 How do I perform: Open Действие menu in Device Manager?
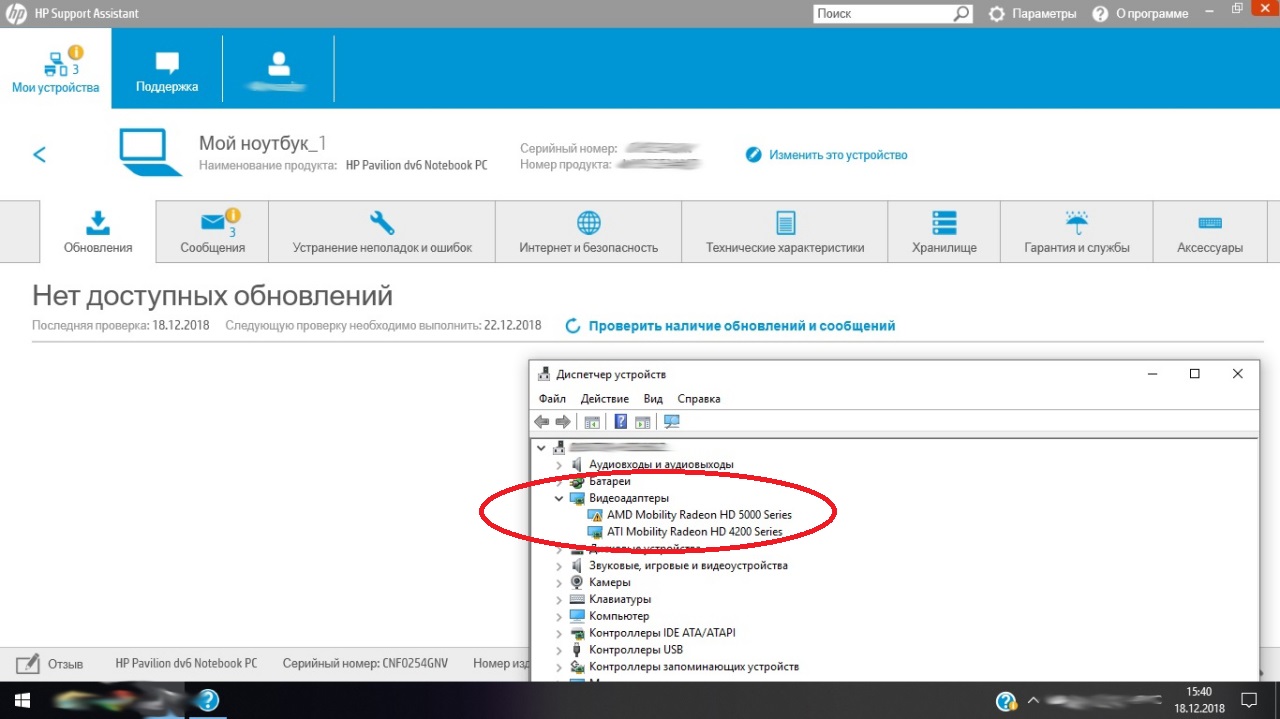(x=604, y=398)
